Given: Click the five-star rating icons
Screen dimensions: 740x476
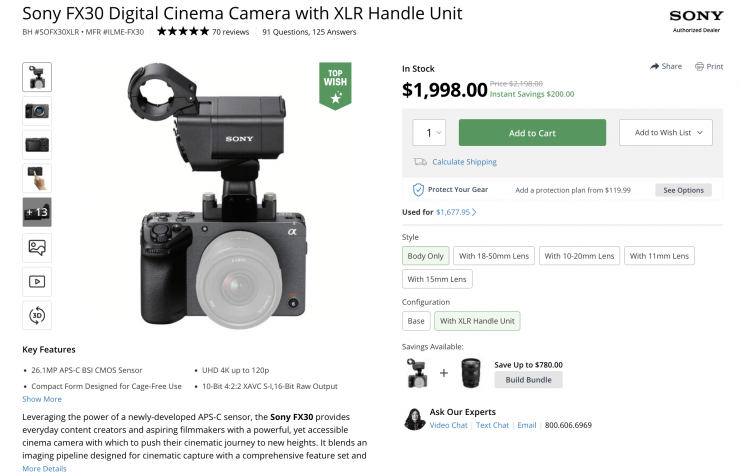Looking at the screenshot, I should 180,32.
